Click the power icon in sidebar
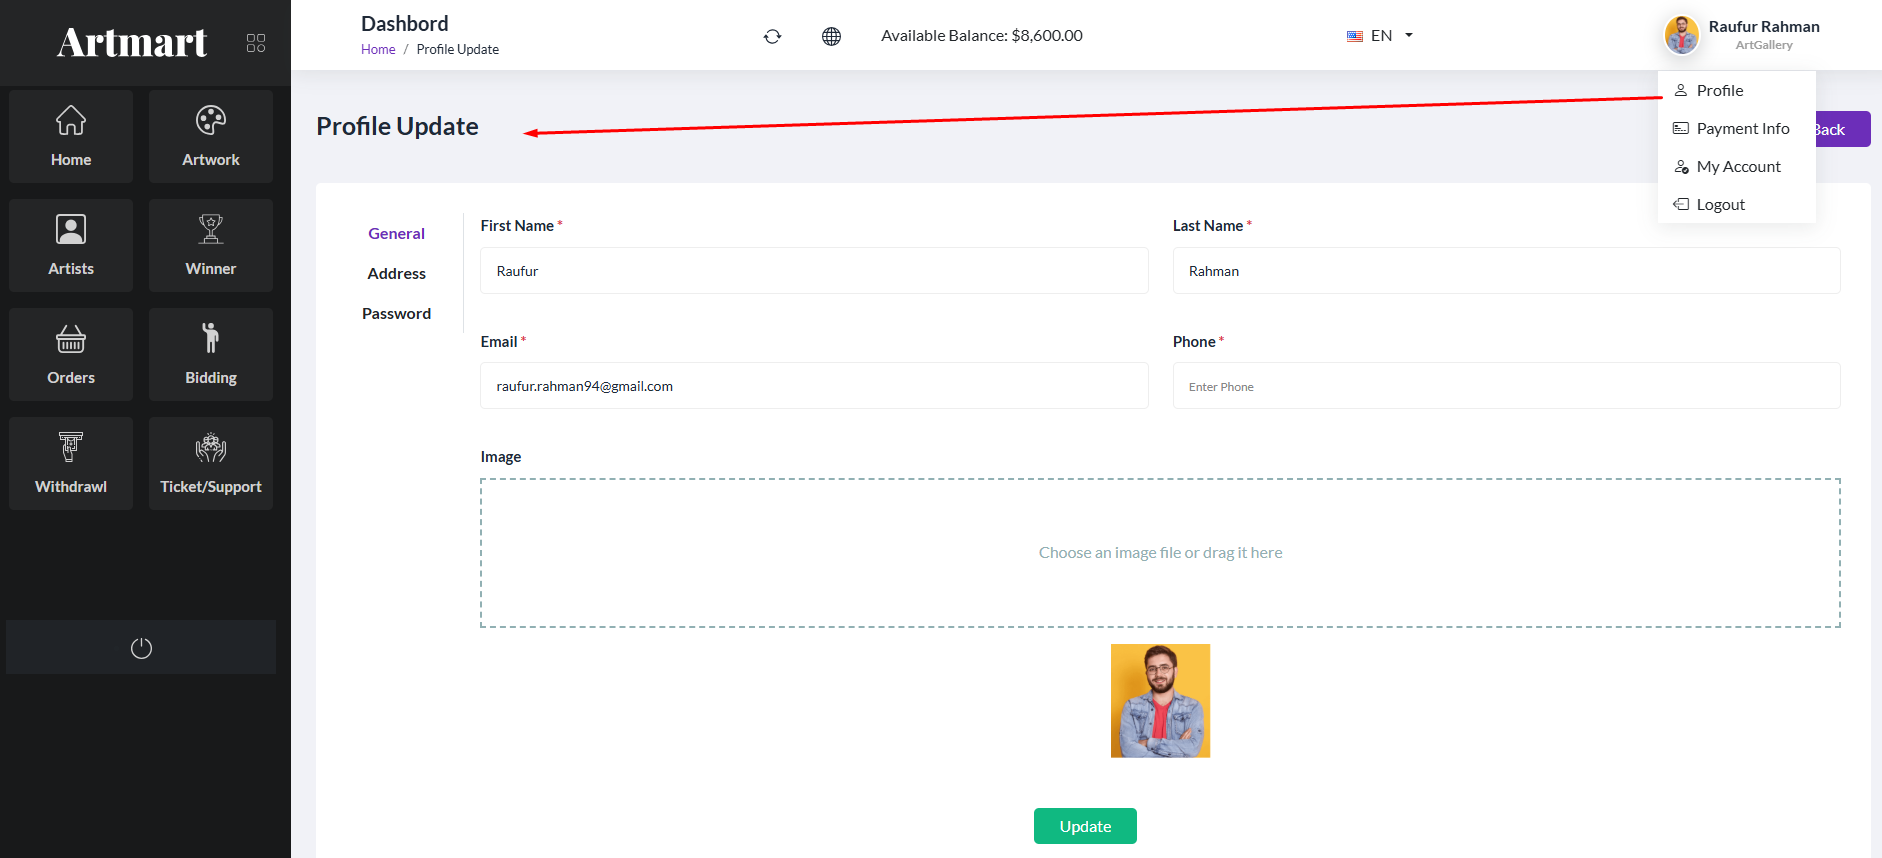Viewport: 1882px width, 858px height. pos(141,648)
